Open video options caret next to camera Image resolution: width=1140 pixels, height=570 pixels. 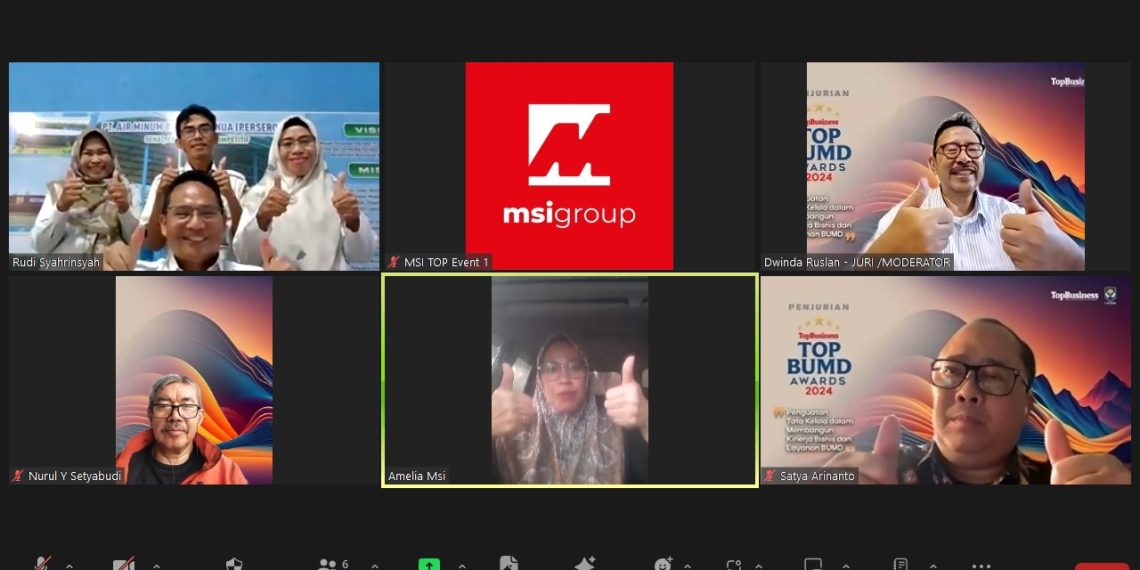tap(156, 566)
